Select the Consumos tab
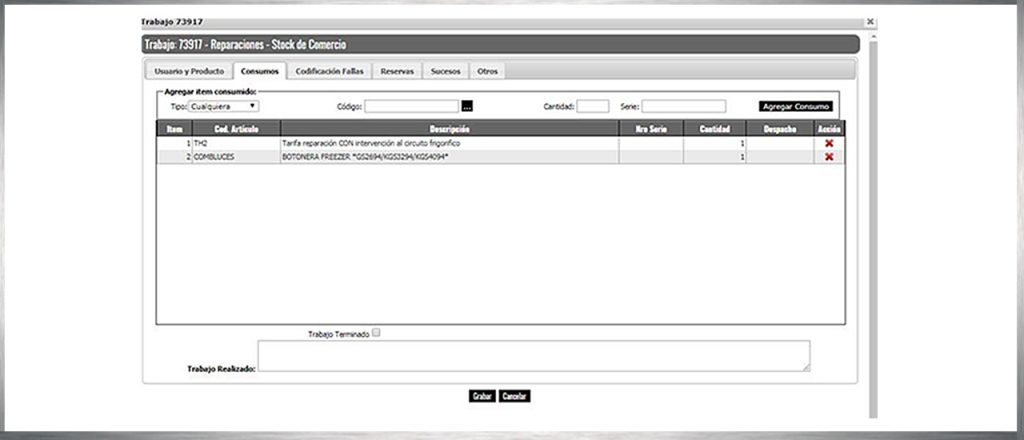The width and height of the screenshot is (1024, 440). click(260, 72)
